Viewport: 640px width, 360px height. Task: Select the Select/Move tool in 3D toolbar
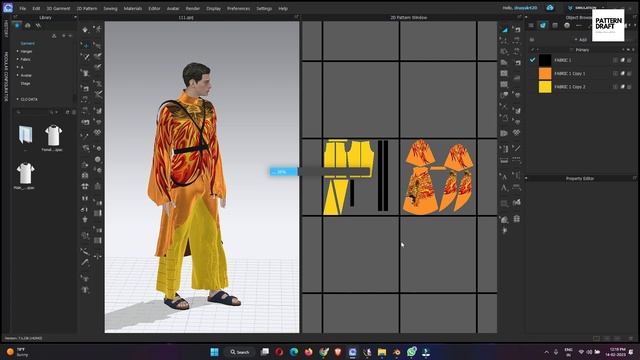pos(85,45)
